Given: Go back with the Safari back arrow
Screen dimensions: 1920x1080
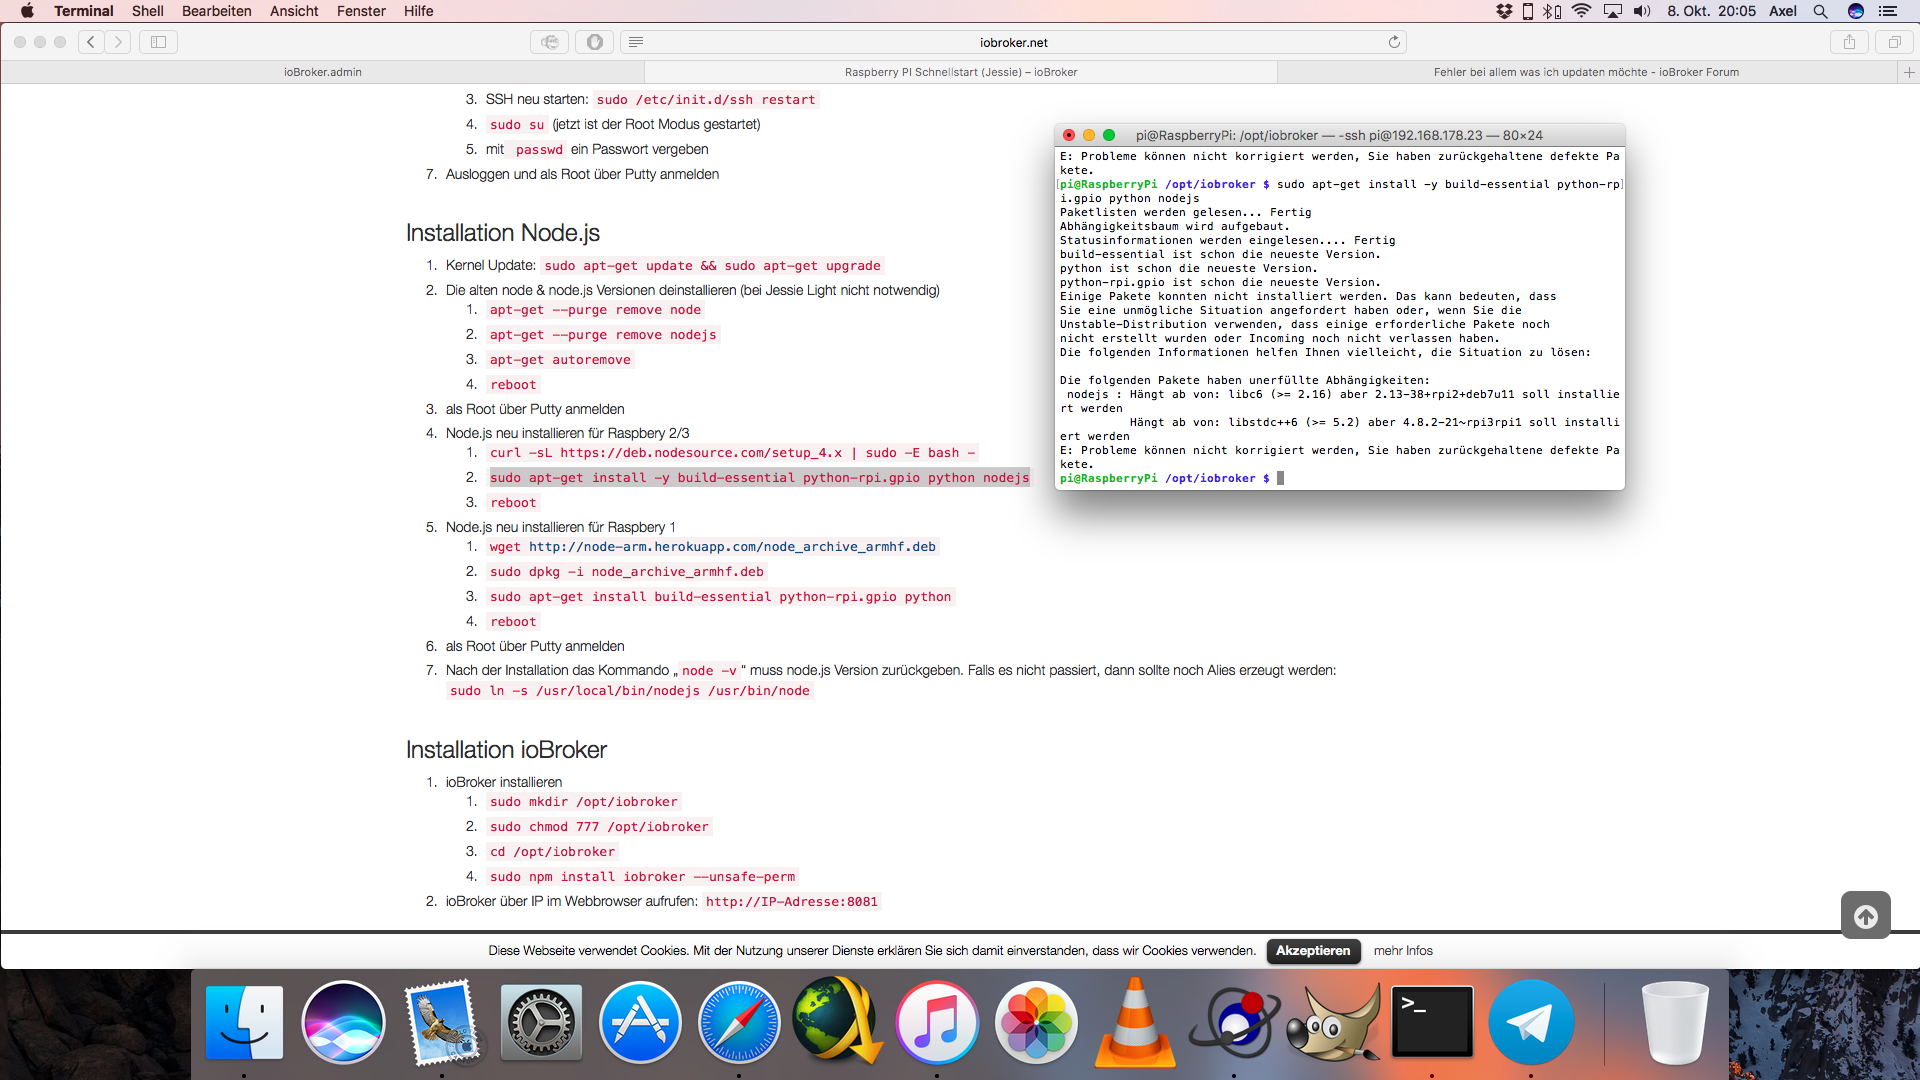Looking at the screenshot, I should [x=91, y=42].
